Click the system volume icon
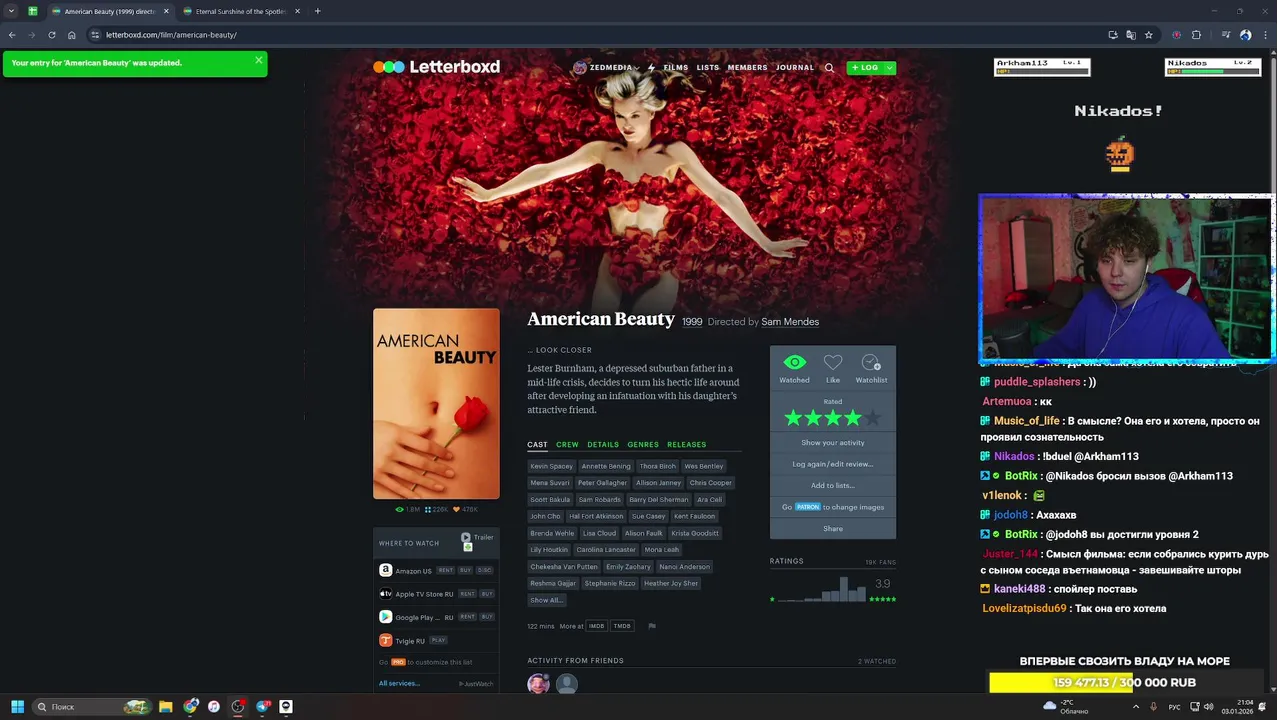Screen dimensions: 1277x720 1208,707
